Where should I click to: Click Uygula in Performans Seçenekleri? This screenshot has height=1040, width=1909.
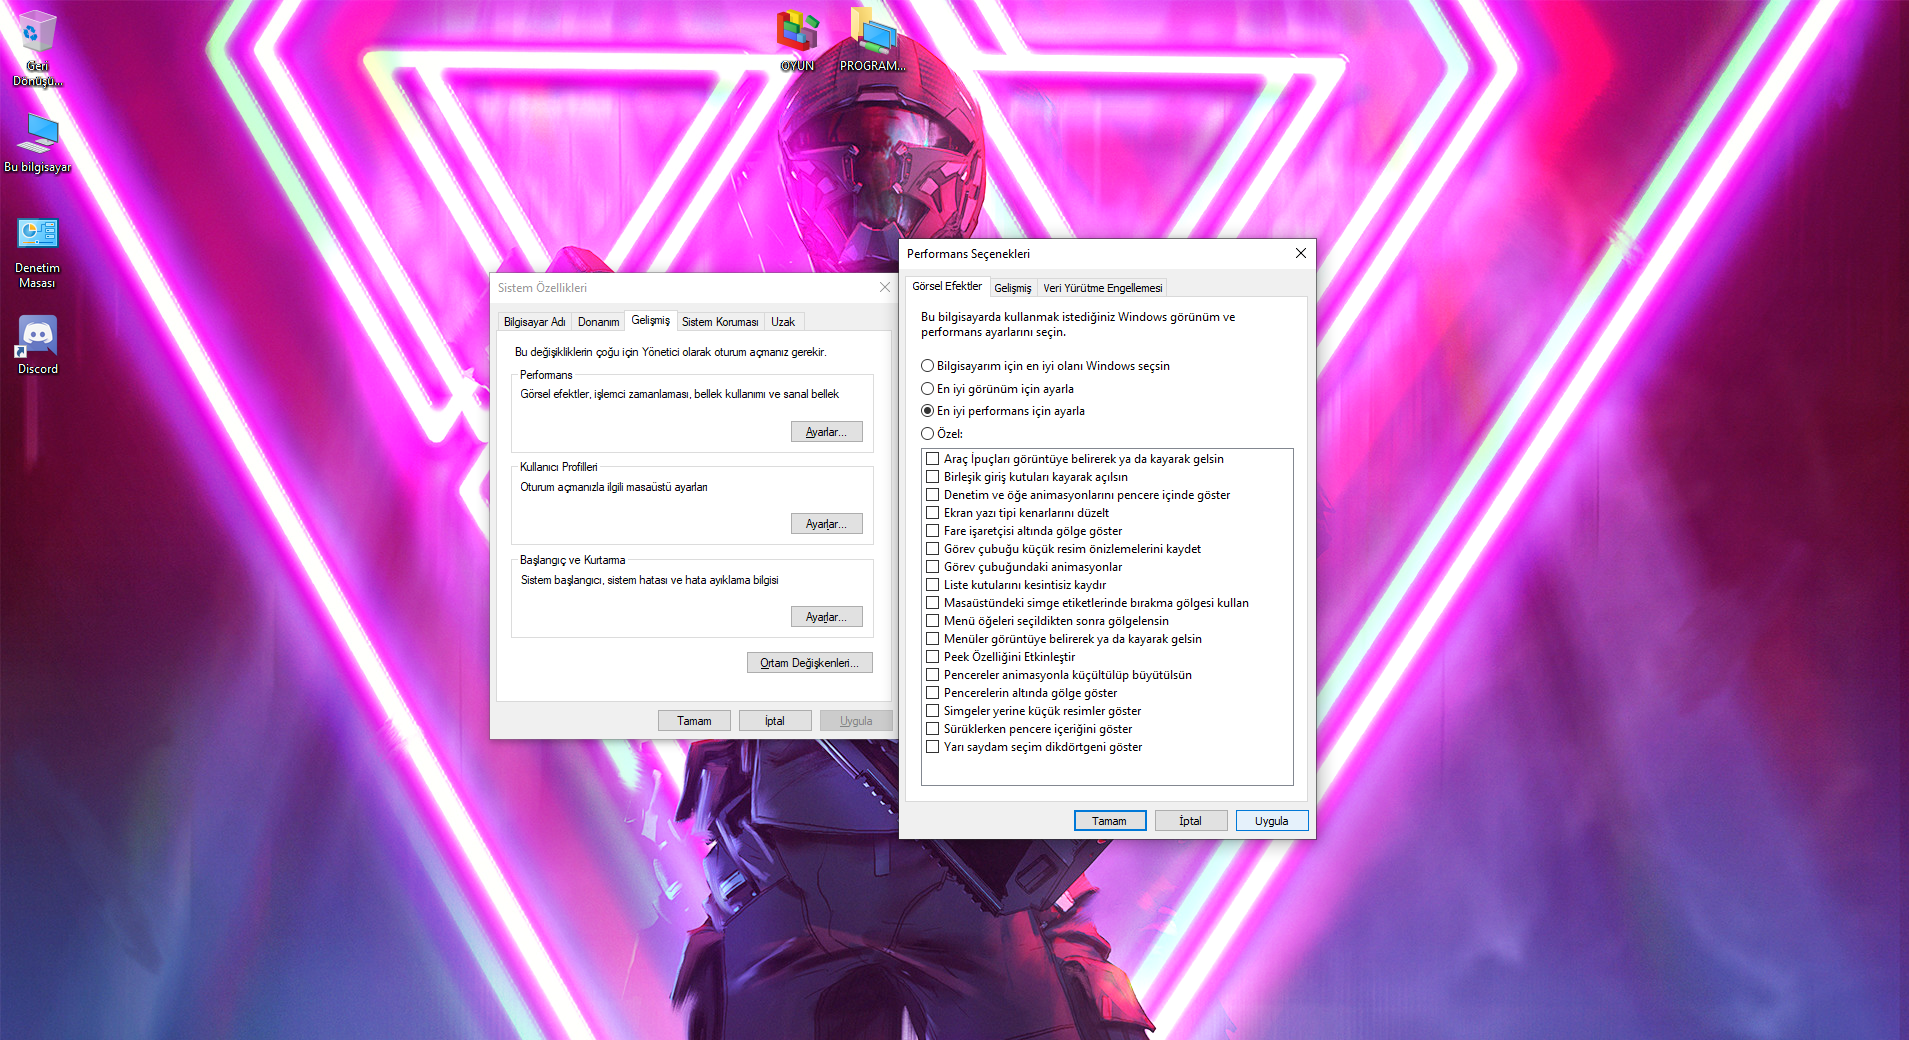tap(1272, 821)
